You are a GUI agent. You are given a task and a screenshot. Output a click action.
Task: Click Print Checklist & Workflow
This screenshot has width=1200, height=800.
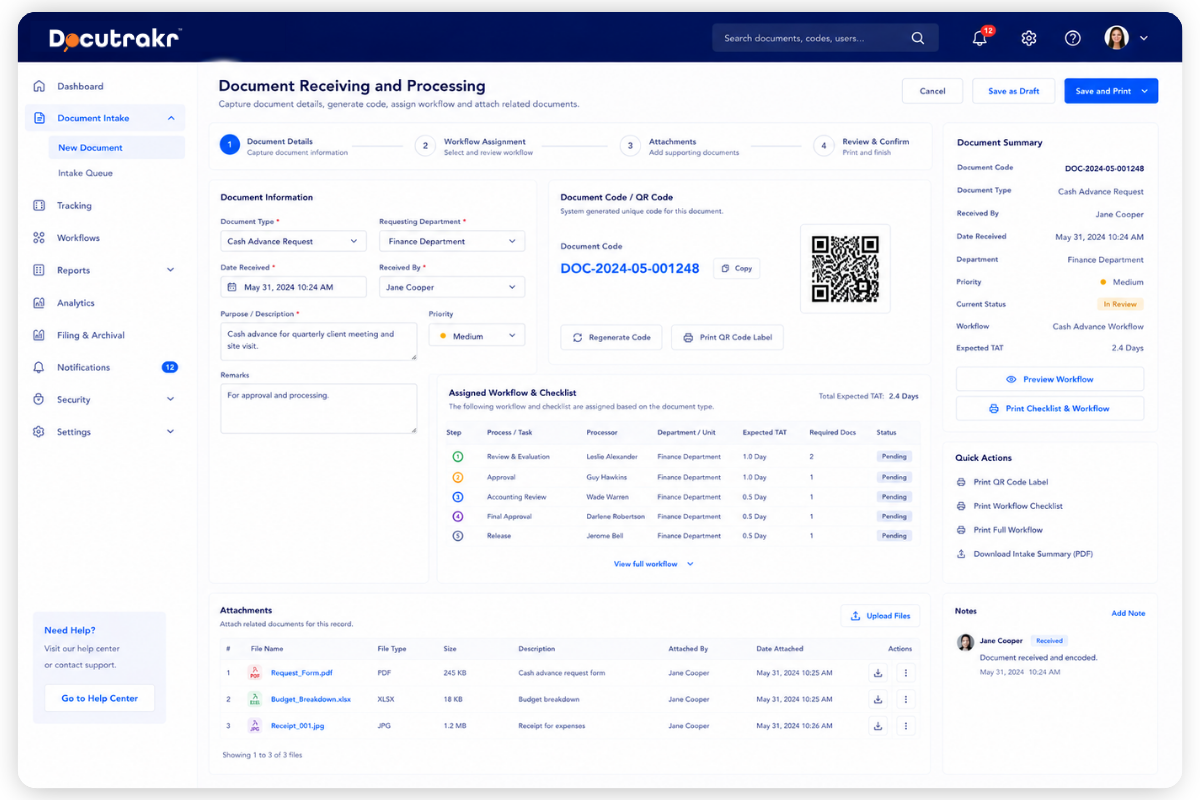pyautogui.click(x=1050, y=408)
